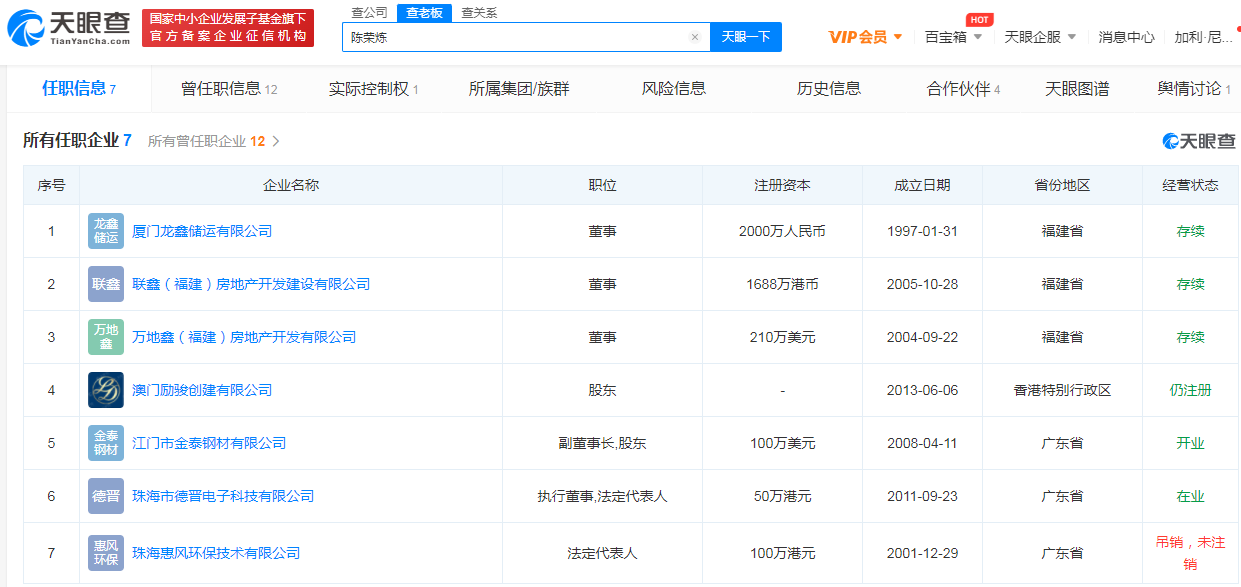Clear the search box with X icon

click(x=695, y=37)
